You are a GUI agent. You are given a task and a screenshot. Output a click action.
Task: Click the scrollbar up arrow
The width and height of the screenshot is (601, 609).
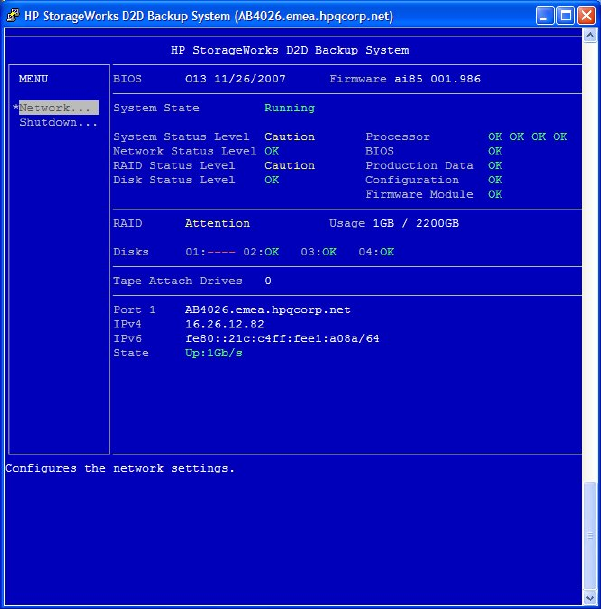pos(590,36)
